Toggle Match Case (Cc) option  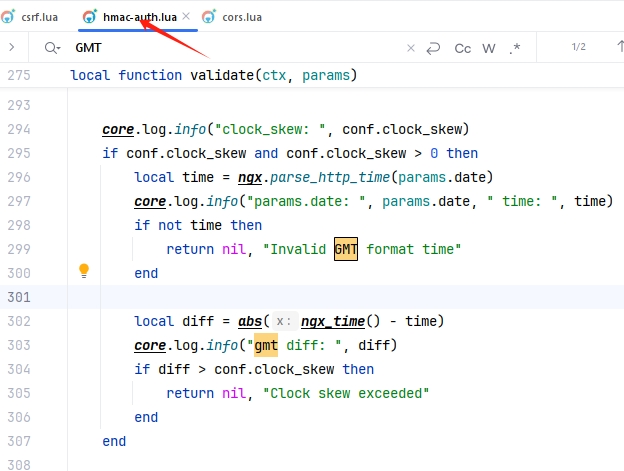tap(463, 48)
